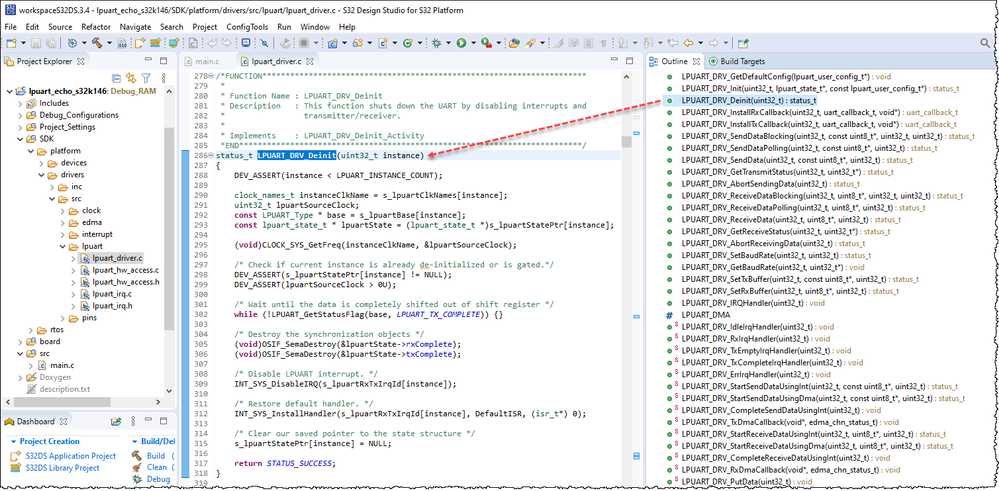Viewport: 999px width, 491px height.
Task: Click the pen icon right of the Open Element folder
Action: pyautogui.click(x=529, y=43)
